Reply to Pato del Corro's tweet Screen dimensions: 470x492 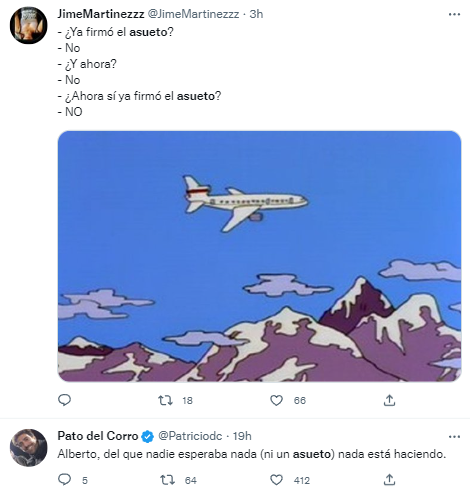(x=64, y=480)
